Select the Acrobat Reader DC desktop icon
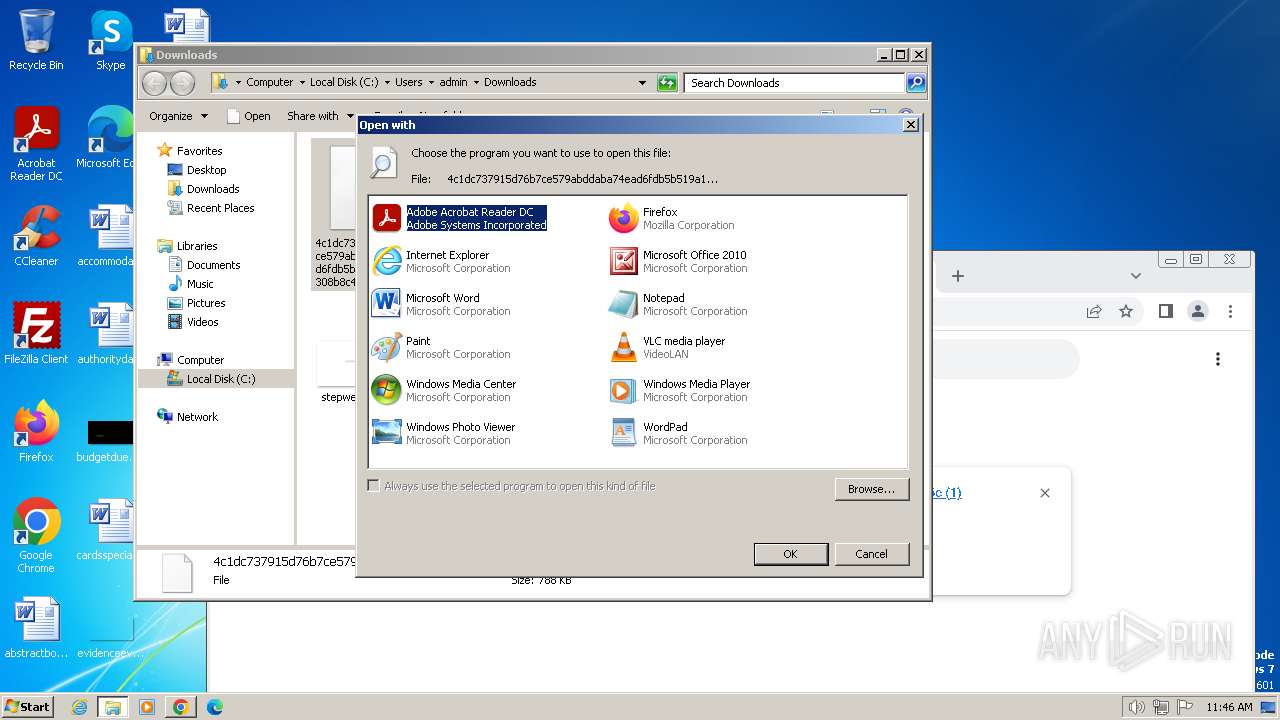Screen dimensions: 1280x720 click(36, 145)
